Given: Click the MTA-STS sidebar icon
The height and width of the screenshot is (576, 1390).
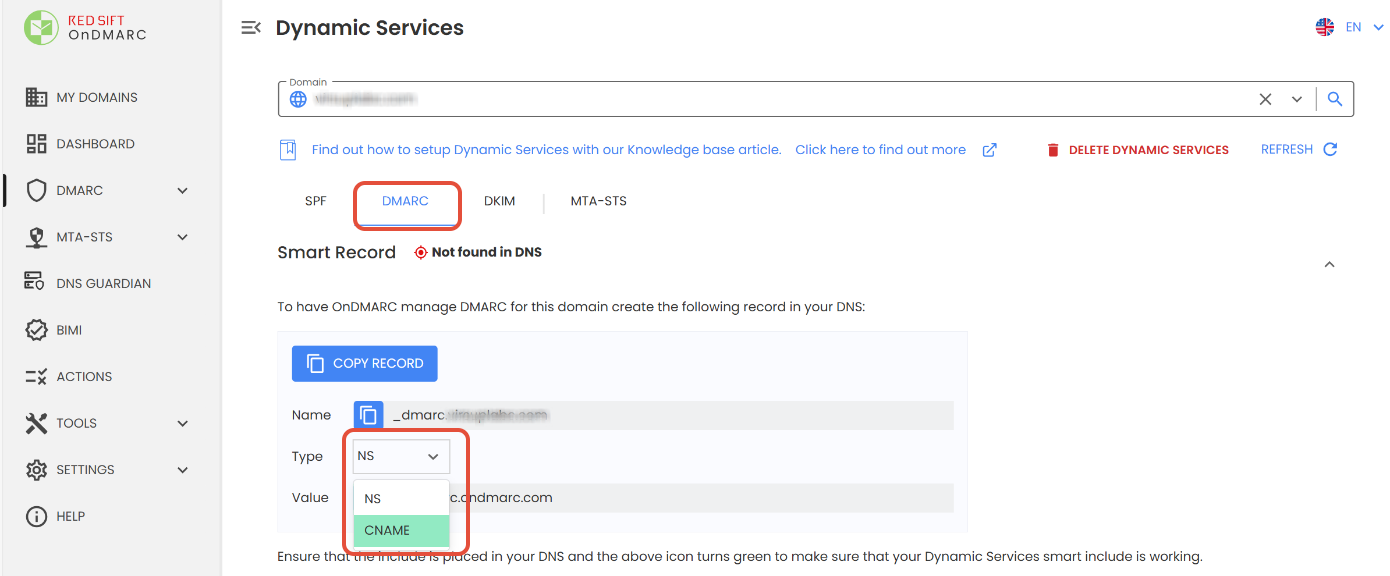Looking at the screenshot, I should [x=36, y=237].
